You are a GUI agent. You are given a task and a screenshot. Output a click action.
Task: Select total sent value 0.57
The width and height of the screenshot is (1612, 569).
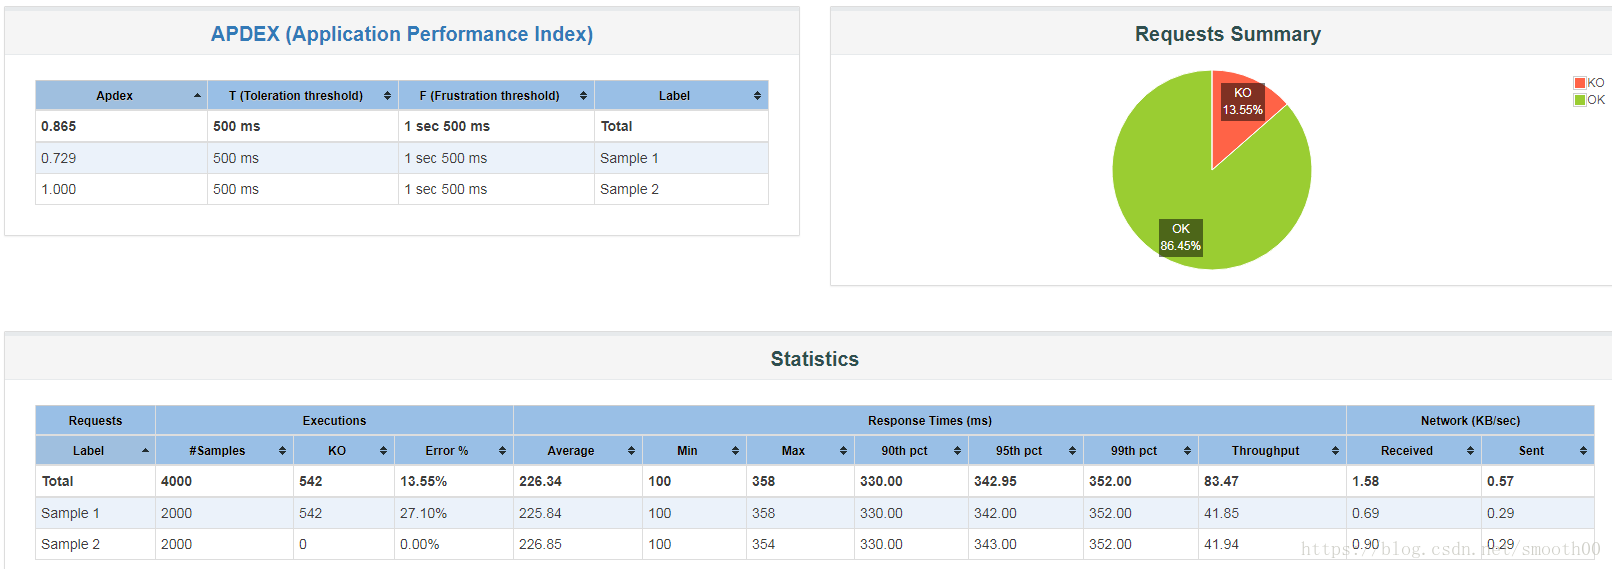coord(1500,481)
